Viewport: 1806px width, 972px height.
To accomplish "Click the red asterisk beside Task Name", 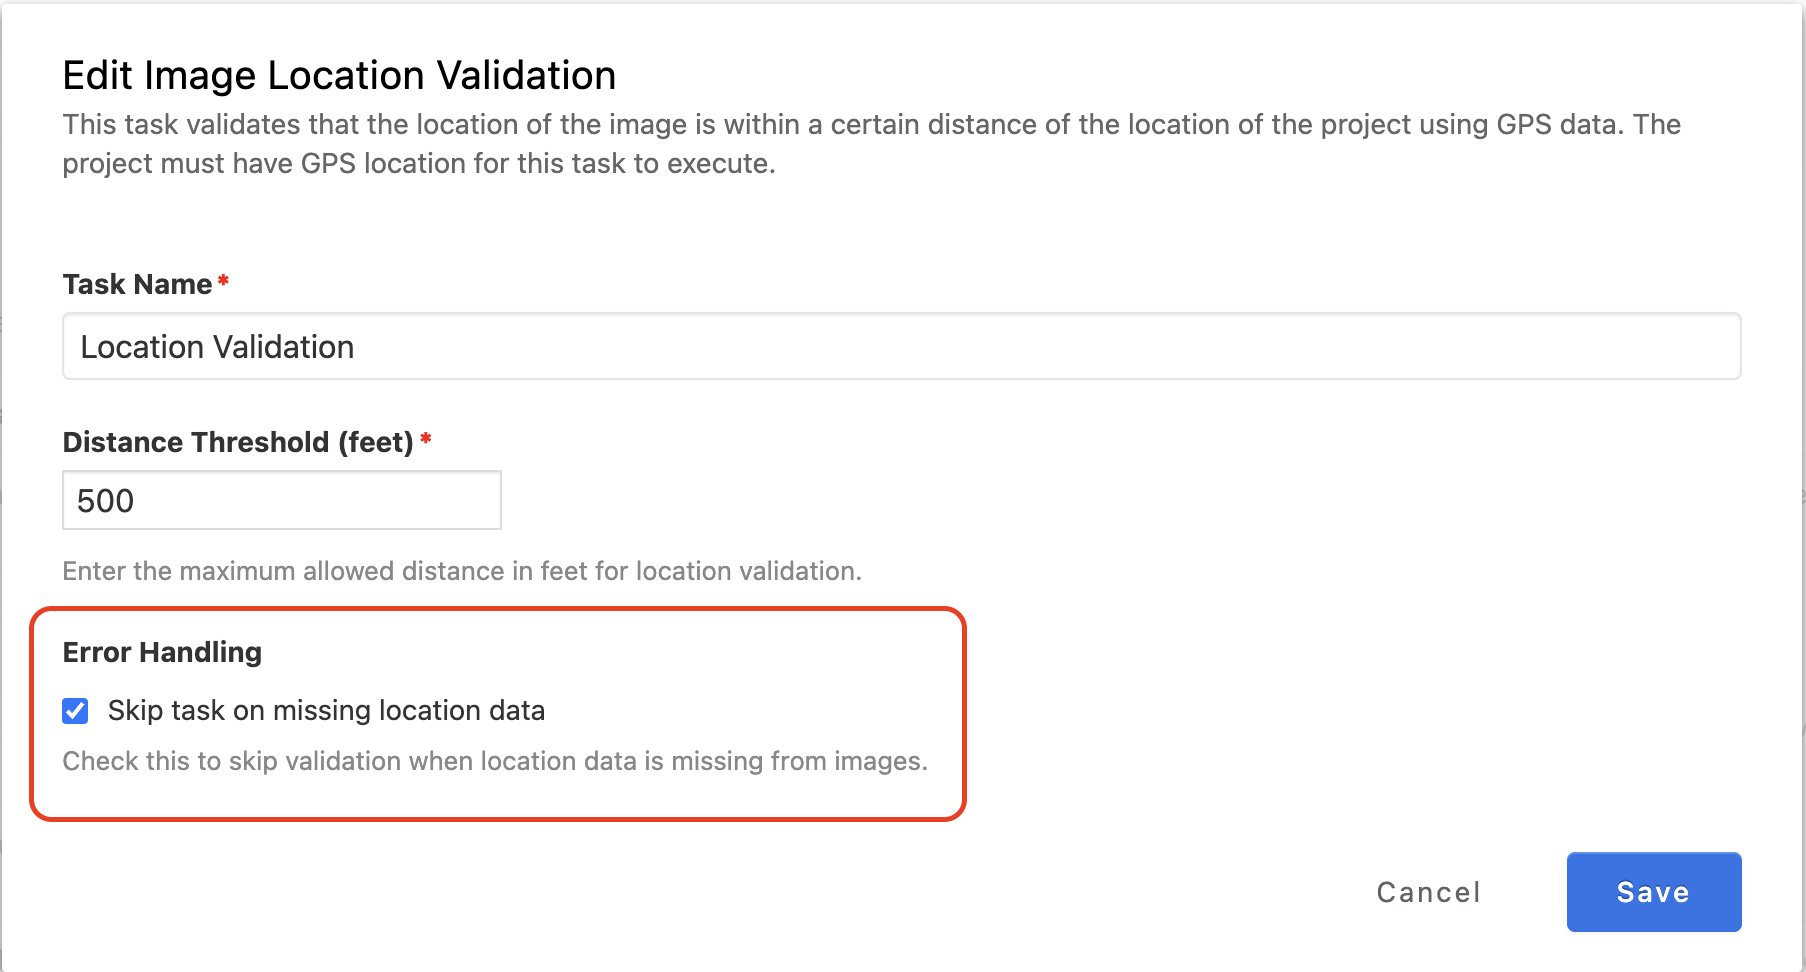I will pos(223,282).
